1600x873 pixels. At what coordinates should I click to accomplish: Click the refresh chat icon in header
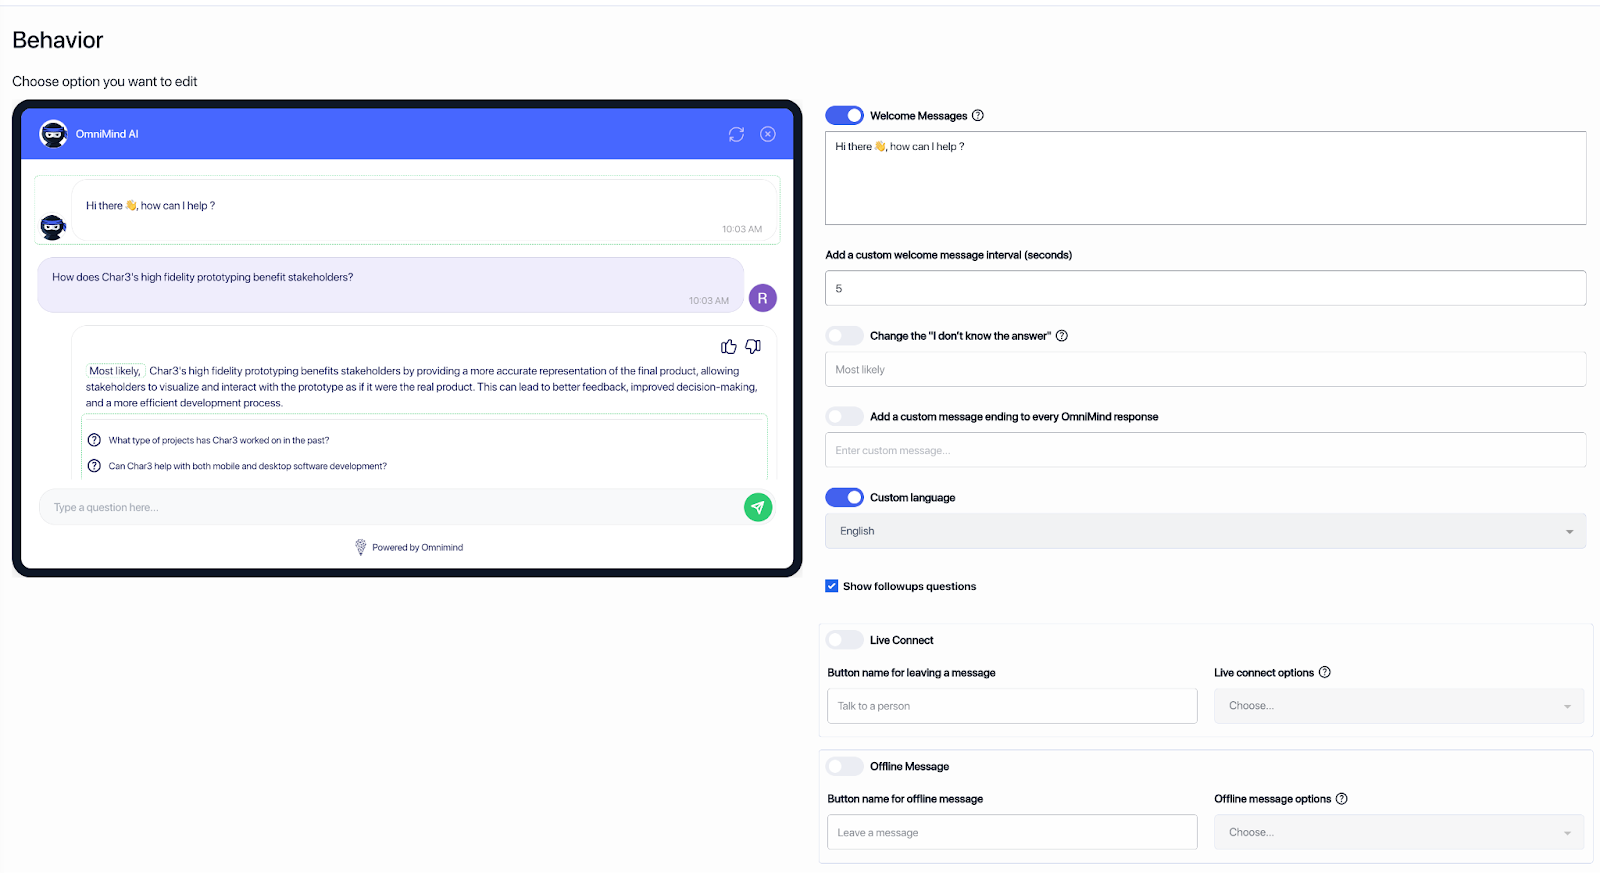pos(736,134)
